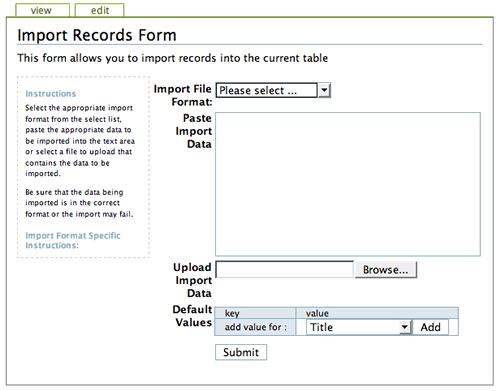Click the Browse... button

386,270
